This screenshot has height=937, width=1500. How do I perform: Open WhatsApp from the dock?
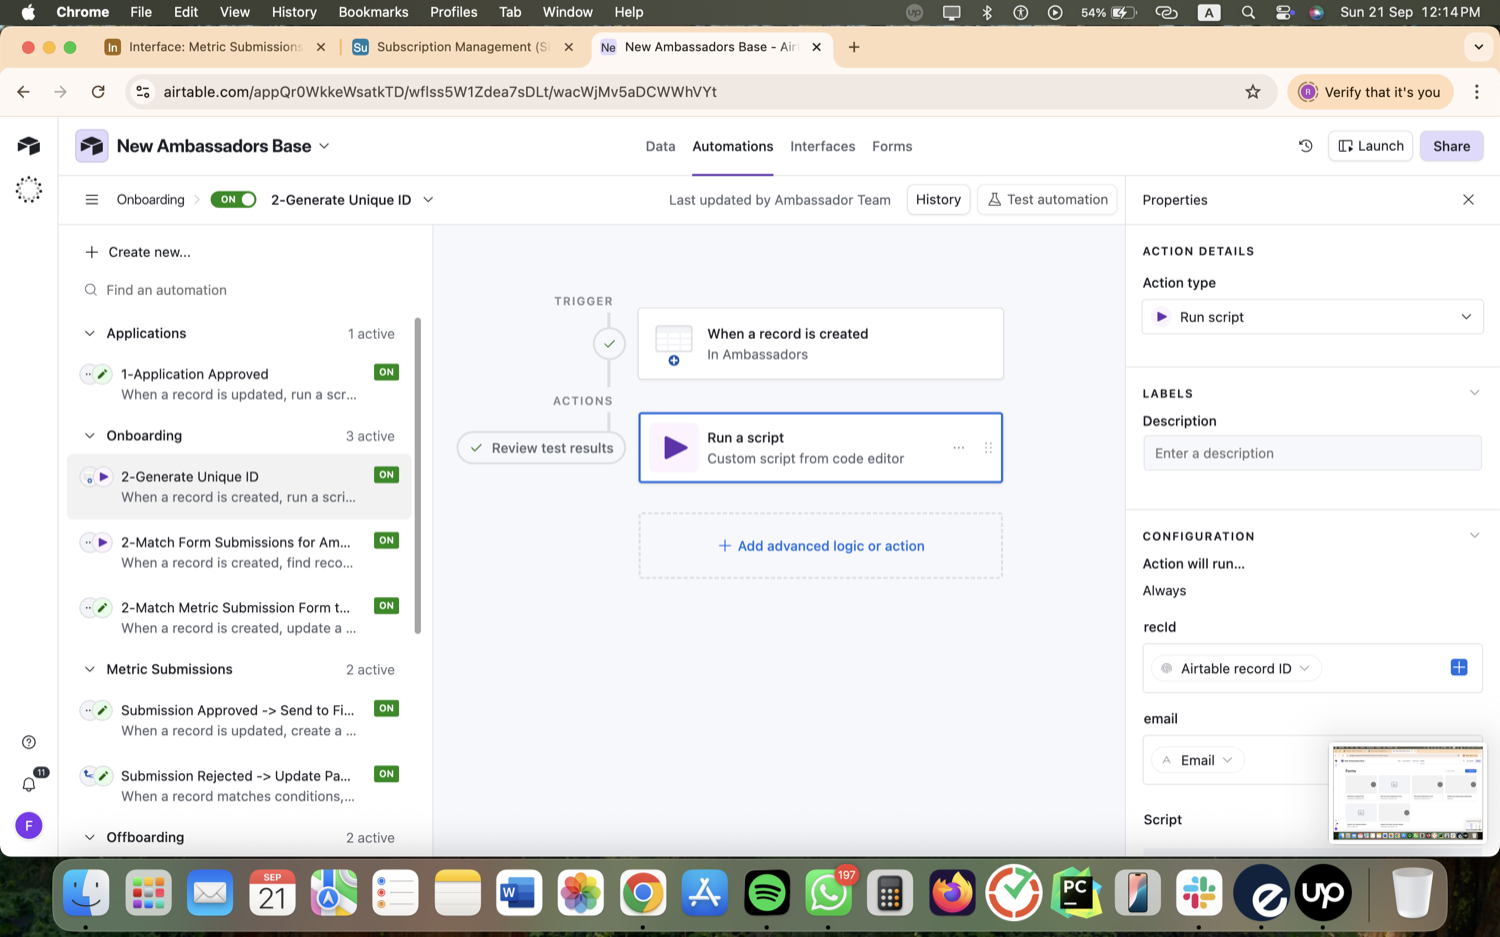[x=829, y=893]
